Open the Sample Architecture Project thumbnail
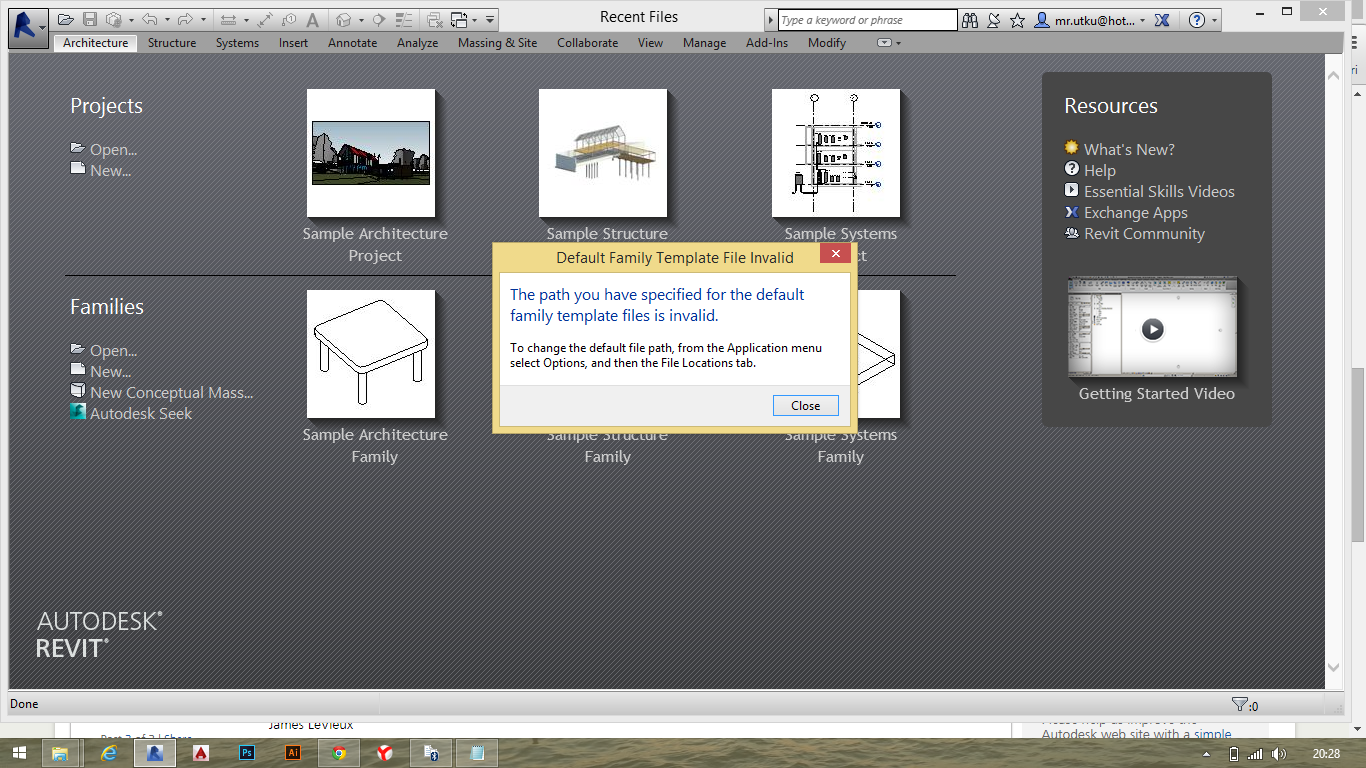 371,153
